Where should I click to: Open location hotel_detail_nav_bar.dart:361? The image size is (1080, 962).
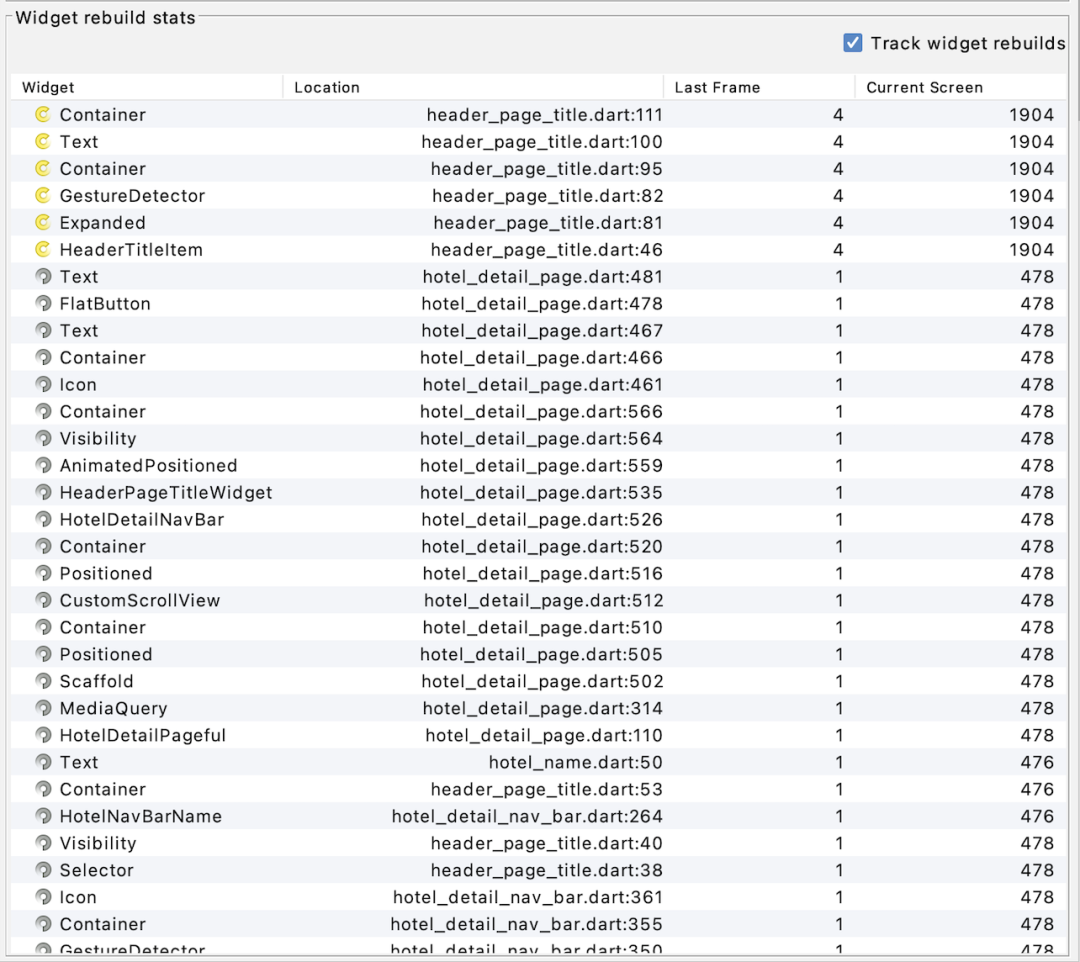point(527,898)
